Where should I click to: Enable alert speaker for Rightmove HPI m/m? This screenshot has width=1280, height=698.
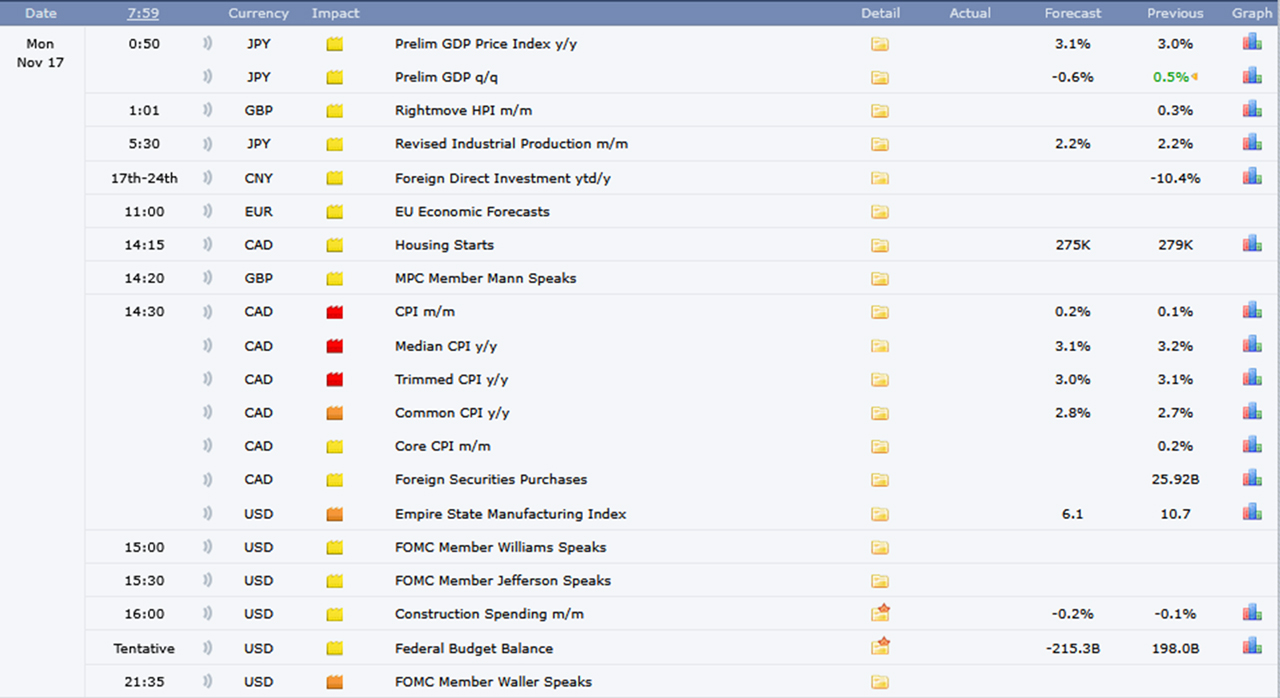coord(208,111)
